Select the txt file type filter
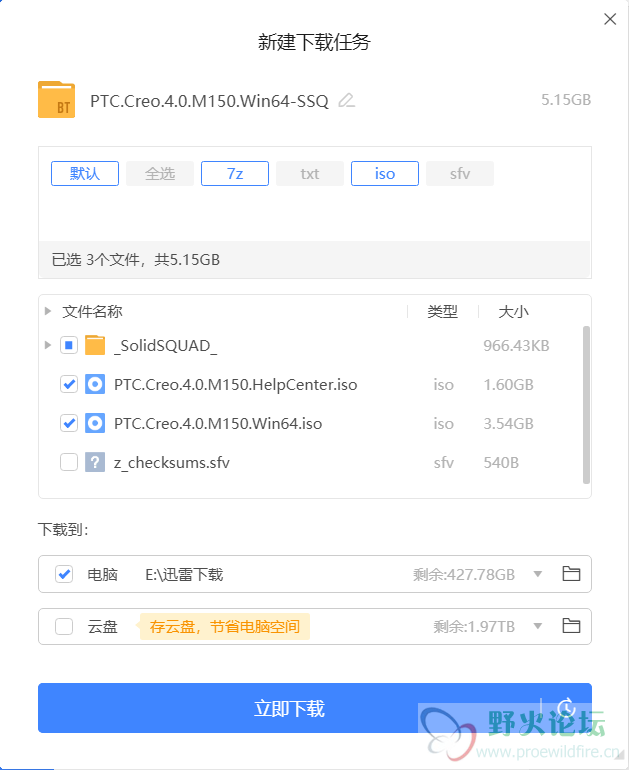The width and height of the screenshot is (629, 770). [x=310, y=173]
